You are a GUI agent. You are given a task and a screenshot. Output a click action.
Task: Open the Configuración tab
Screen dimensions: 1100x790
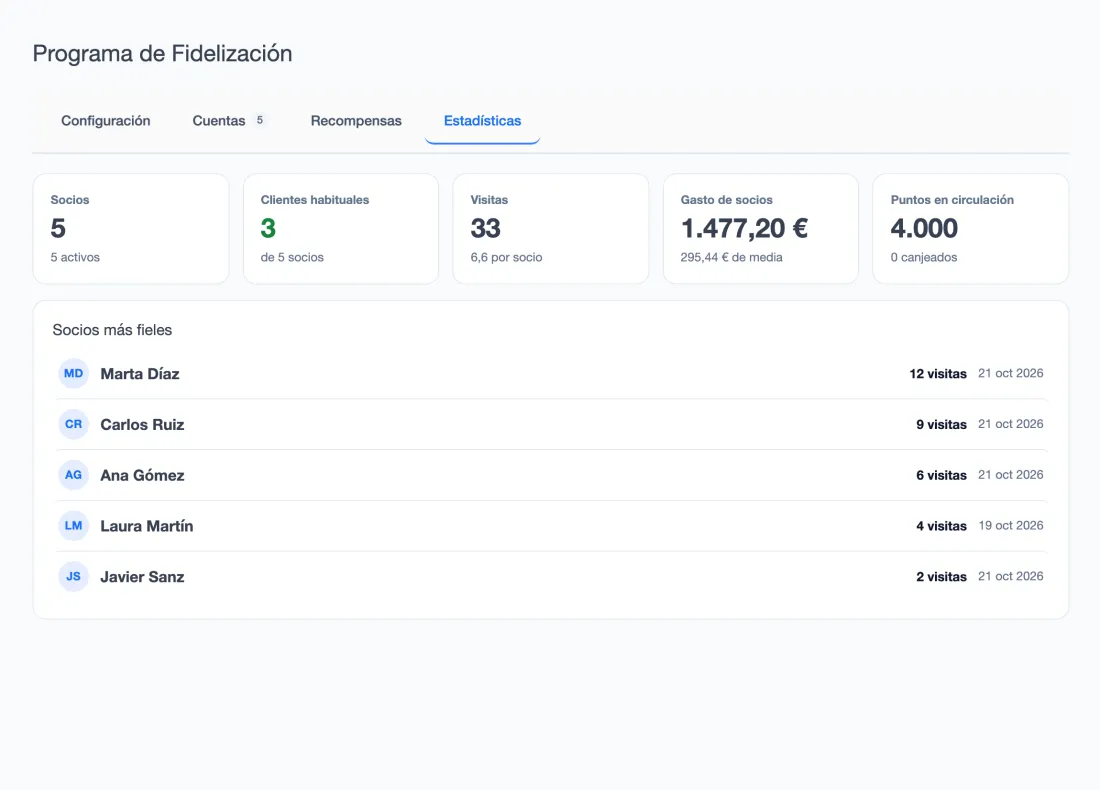[105, 121]
